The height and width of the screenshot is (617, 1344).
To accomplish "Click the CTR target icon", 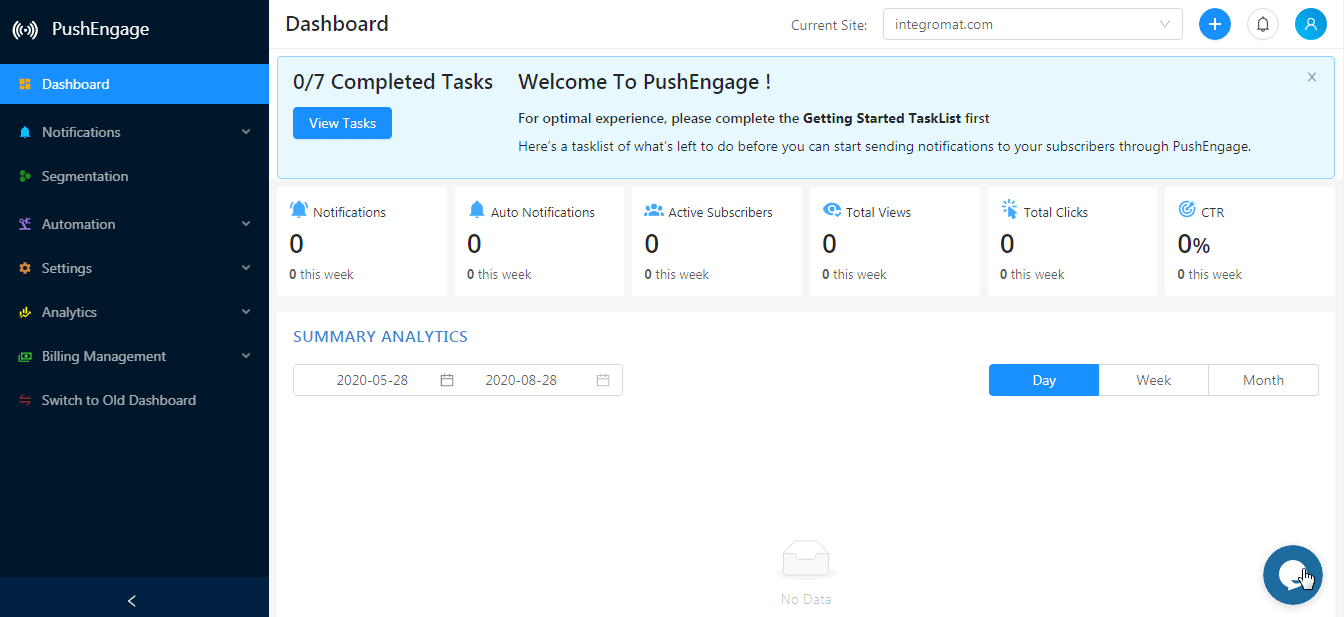I will tap(1187, 210).
